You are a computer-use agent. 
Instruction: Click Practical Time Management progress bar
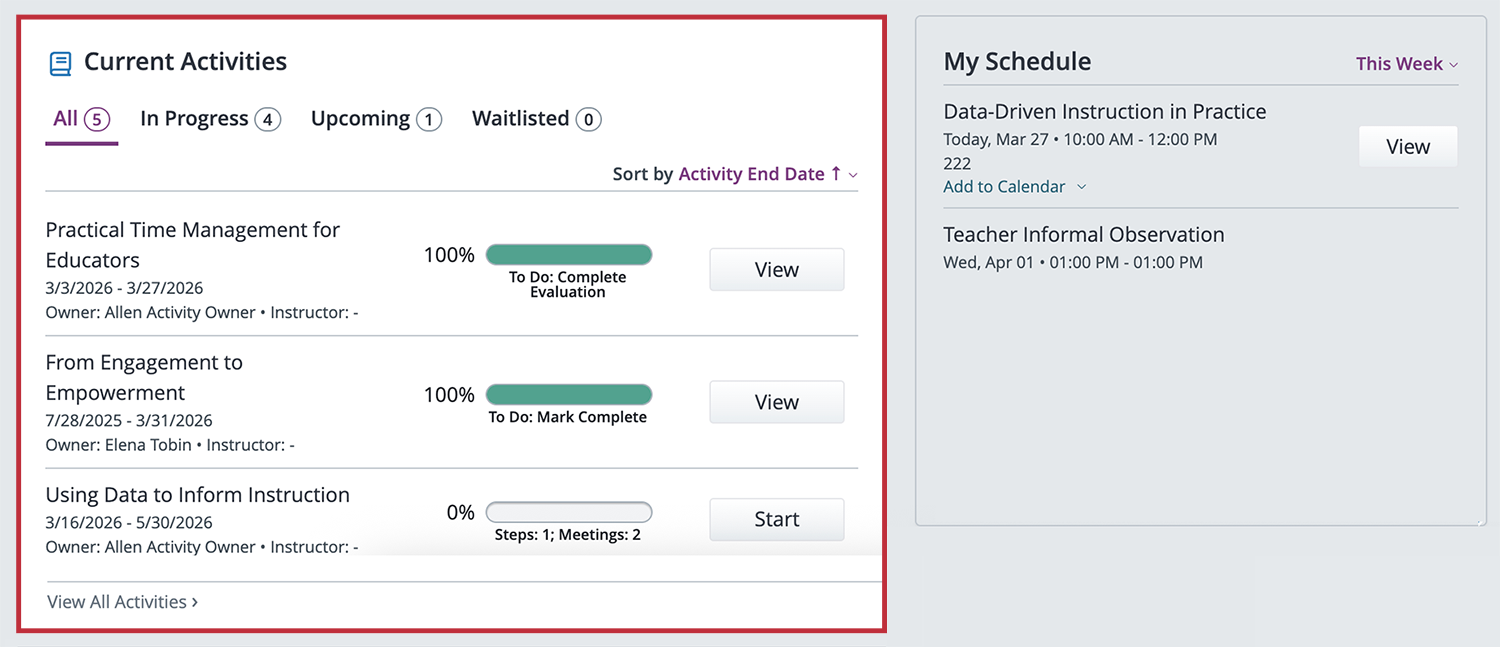point(569,255)
